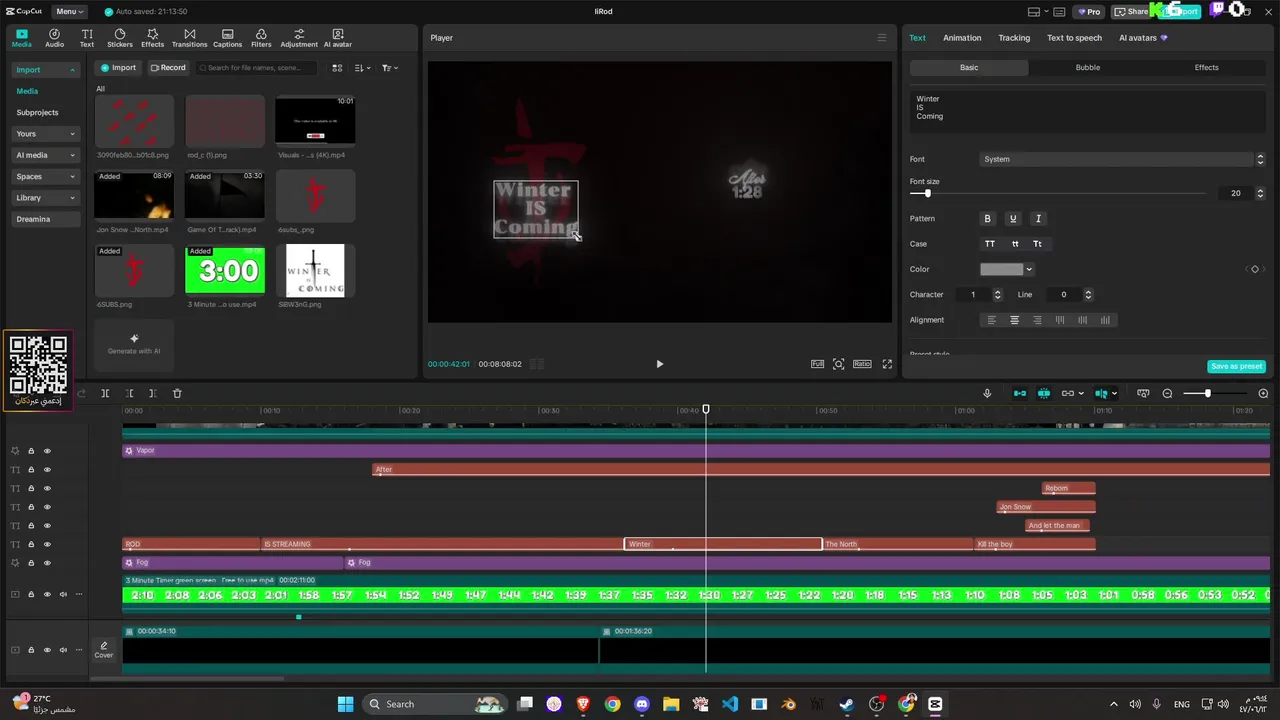Toggle auto snapping in timeline toolbar
1280x720 pixels.
click(1044, 393)
